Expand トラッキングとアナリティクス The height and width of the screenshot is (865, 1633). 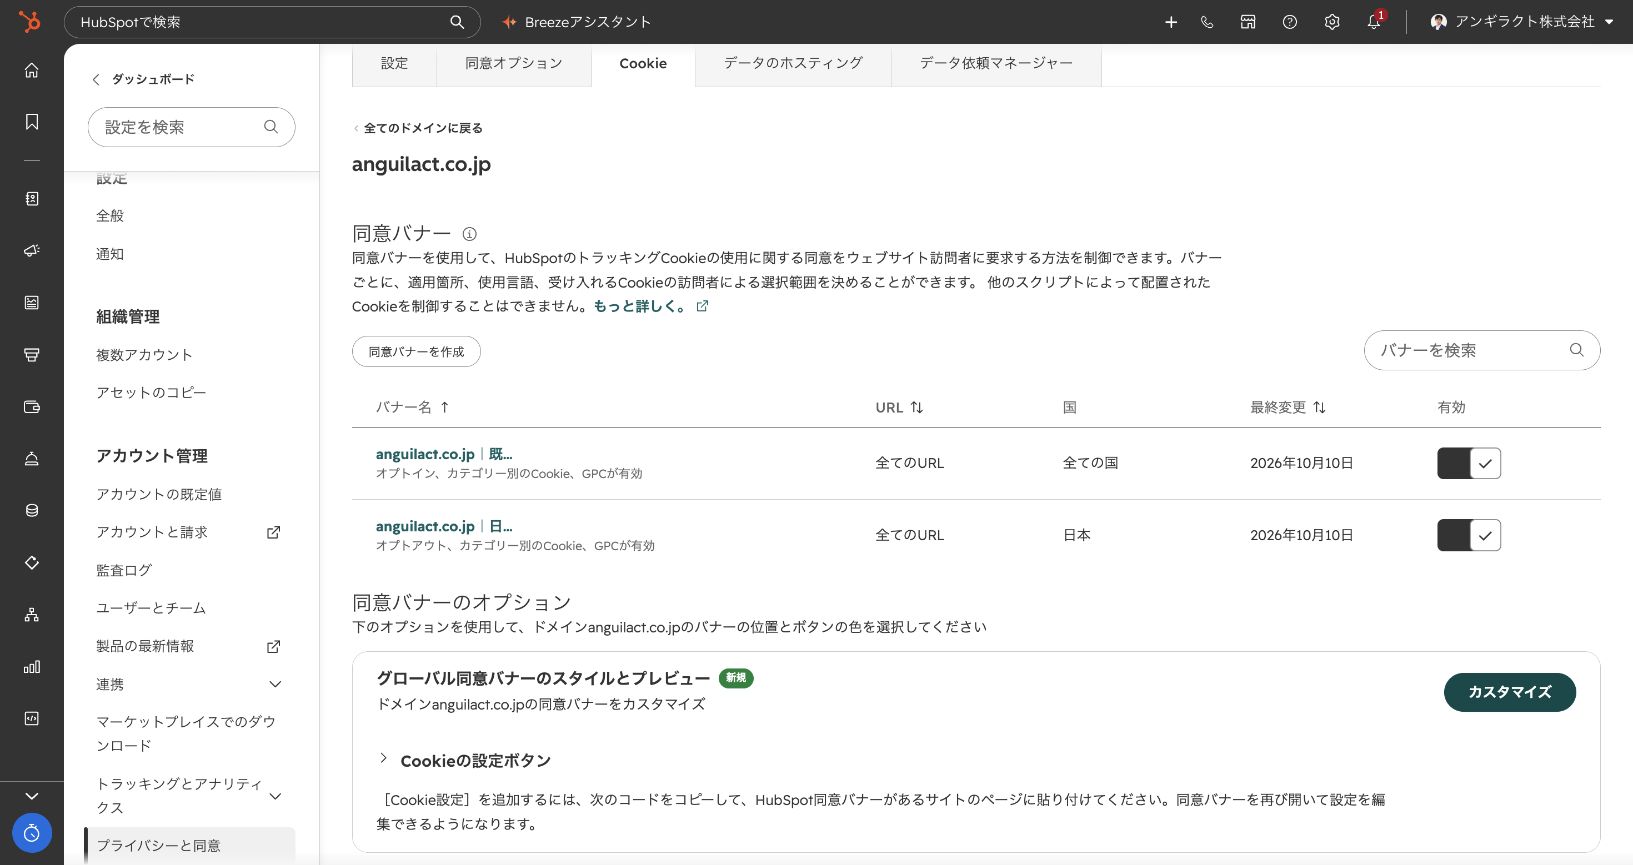tap(190, 795)
